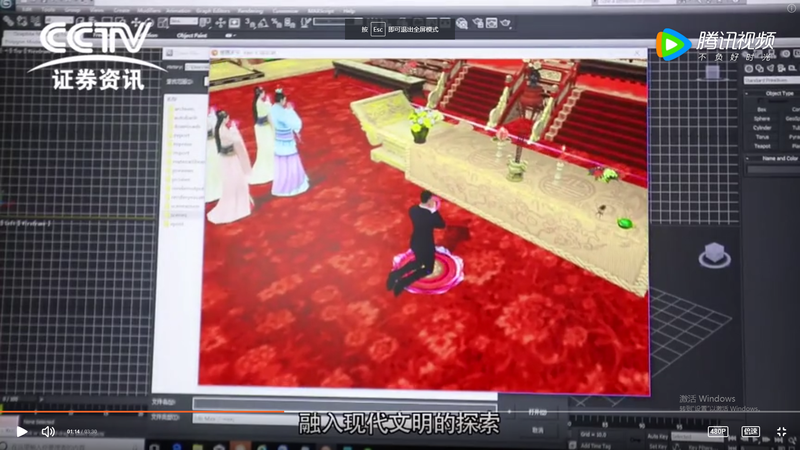Click the ViewCube in the viewport

[714, 255]
